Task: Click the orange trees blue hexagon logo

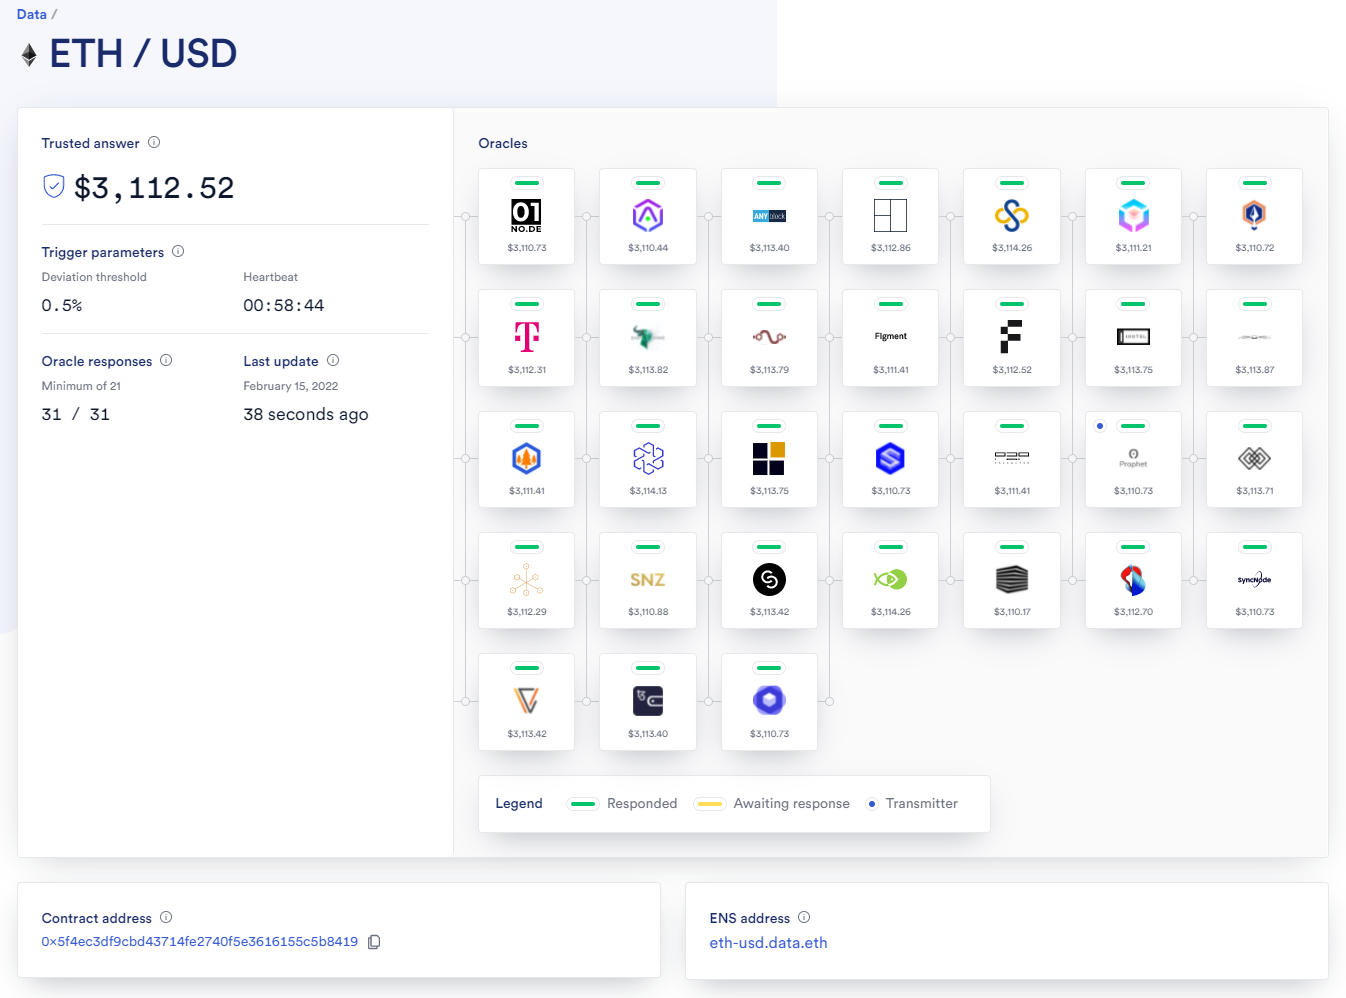Action: pos(526,458)
